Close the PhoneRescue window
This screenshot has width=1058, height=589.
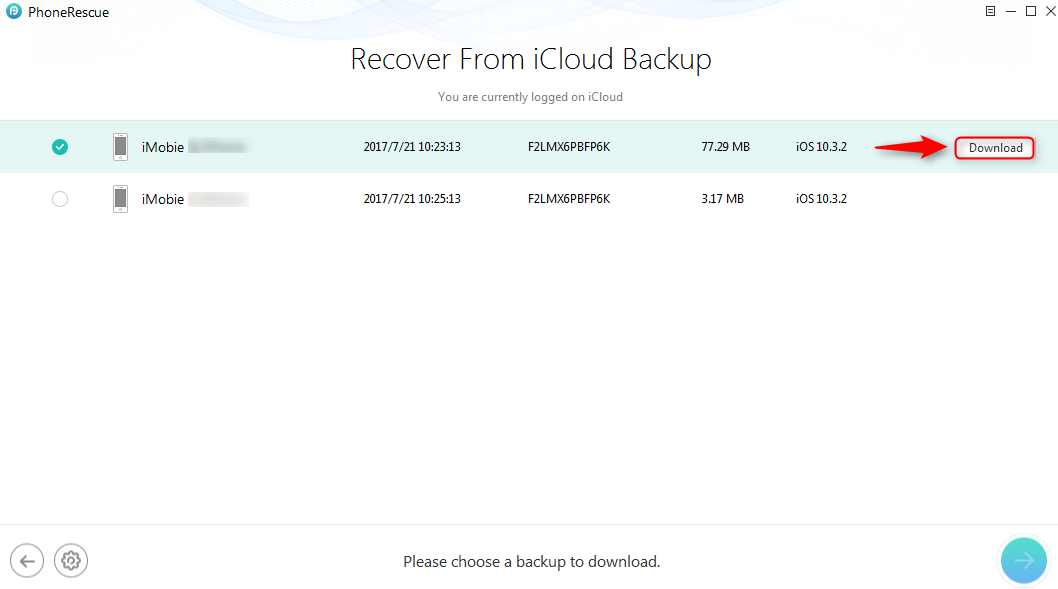point(1051,11)
